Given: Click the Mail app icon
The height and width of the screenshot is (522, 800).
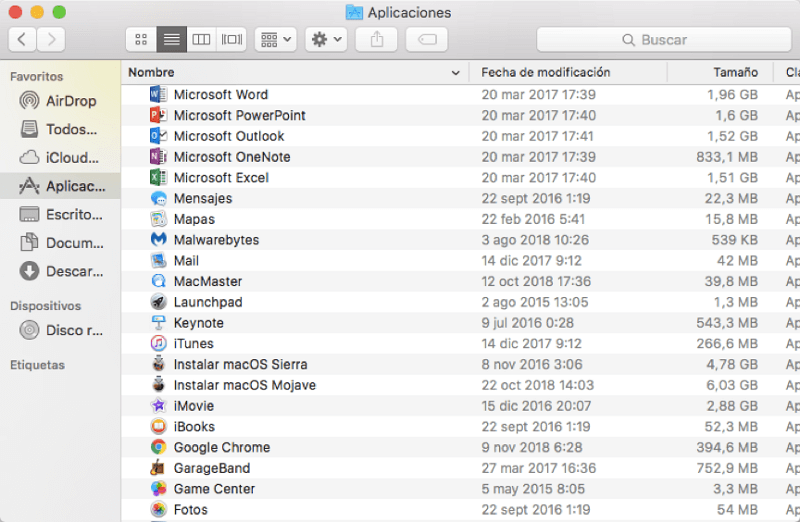Looking at the screenshot, I should pyautogui.click(x=158, y=260).
